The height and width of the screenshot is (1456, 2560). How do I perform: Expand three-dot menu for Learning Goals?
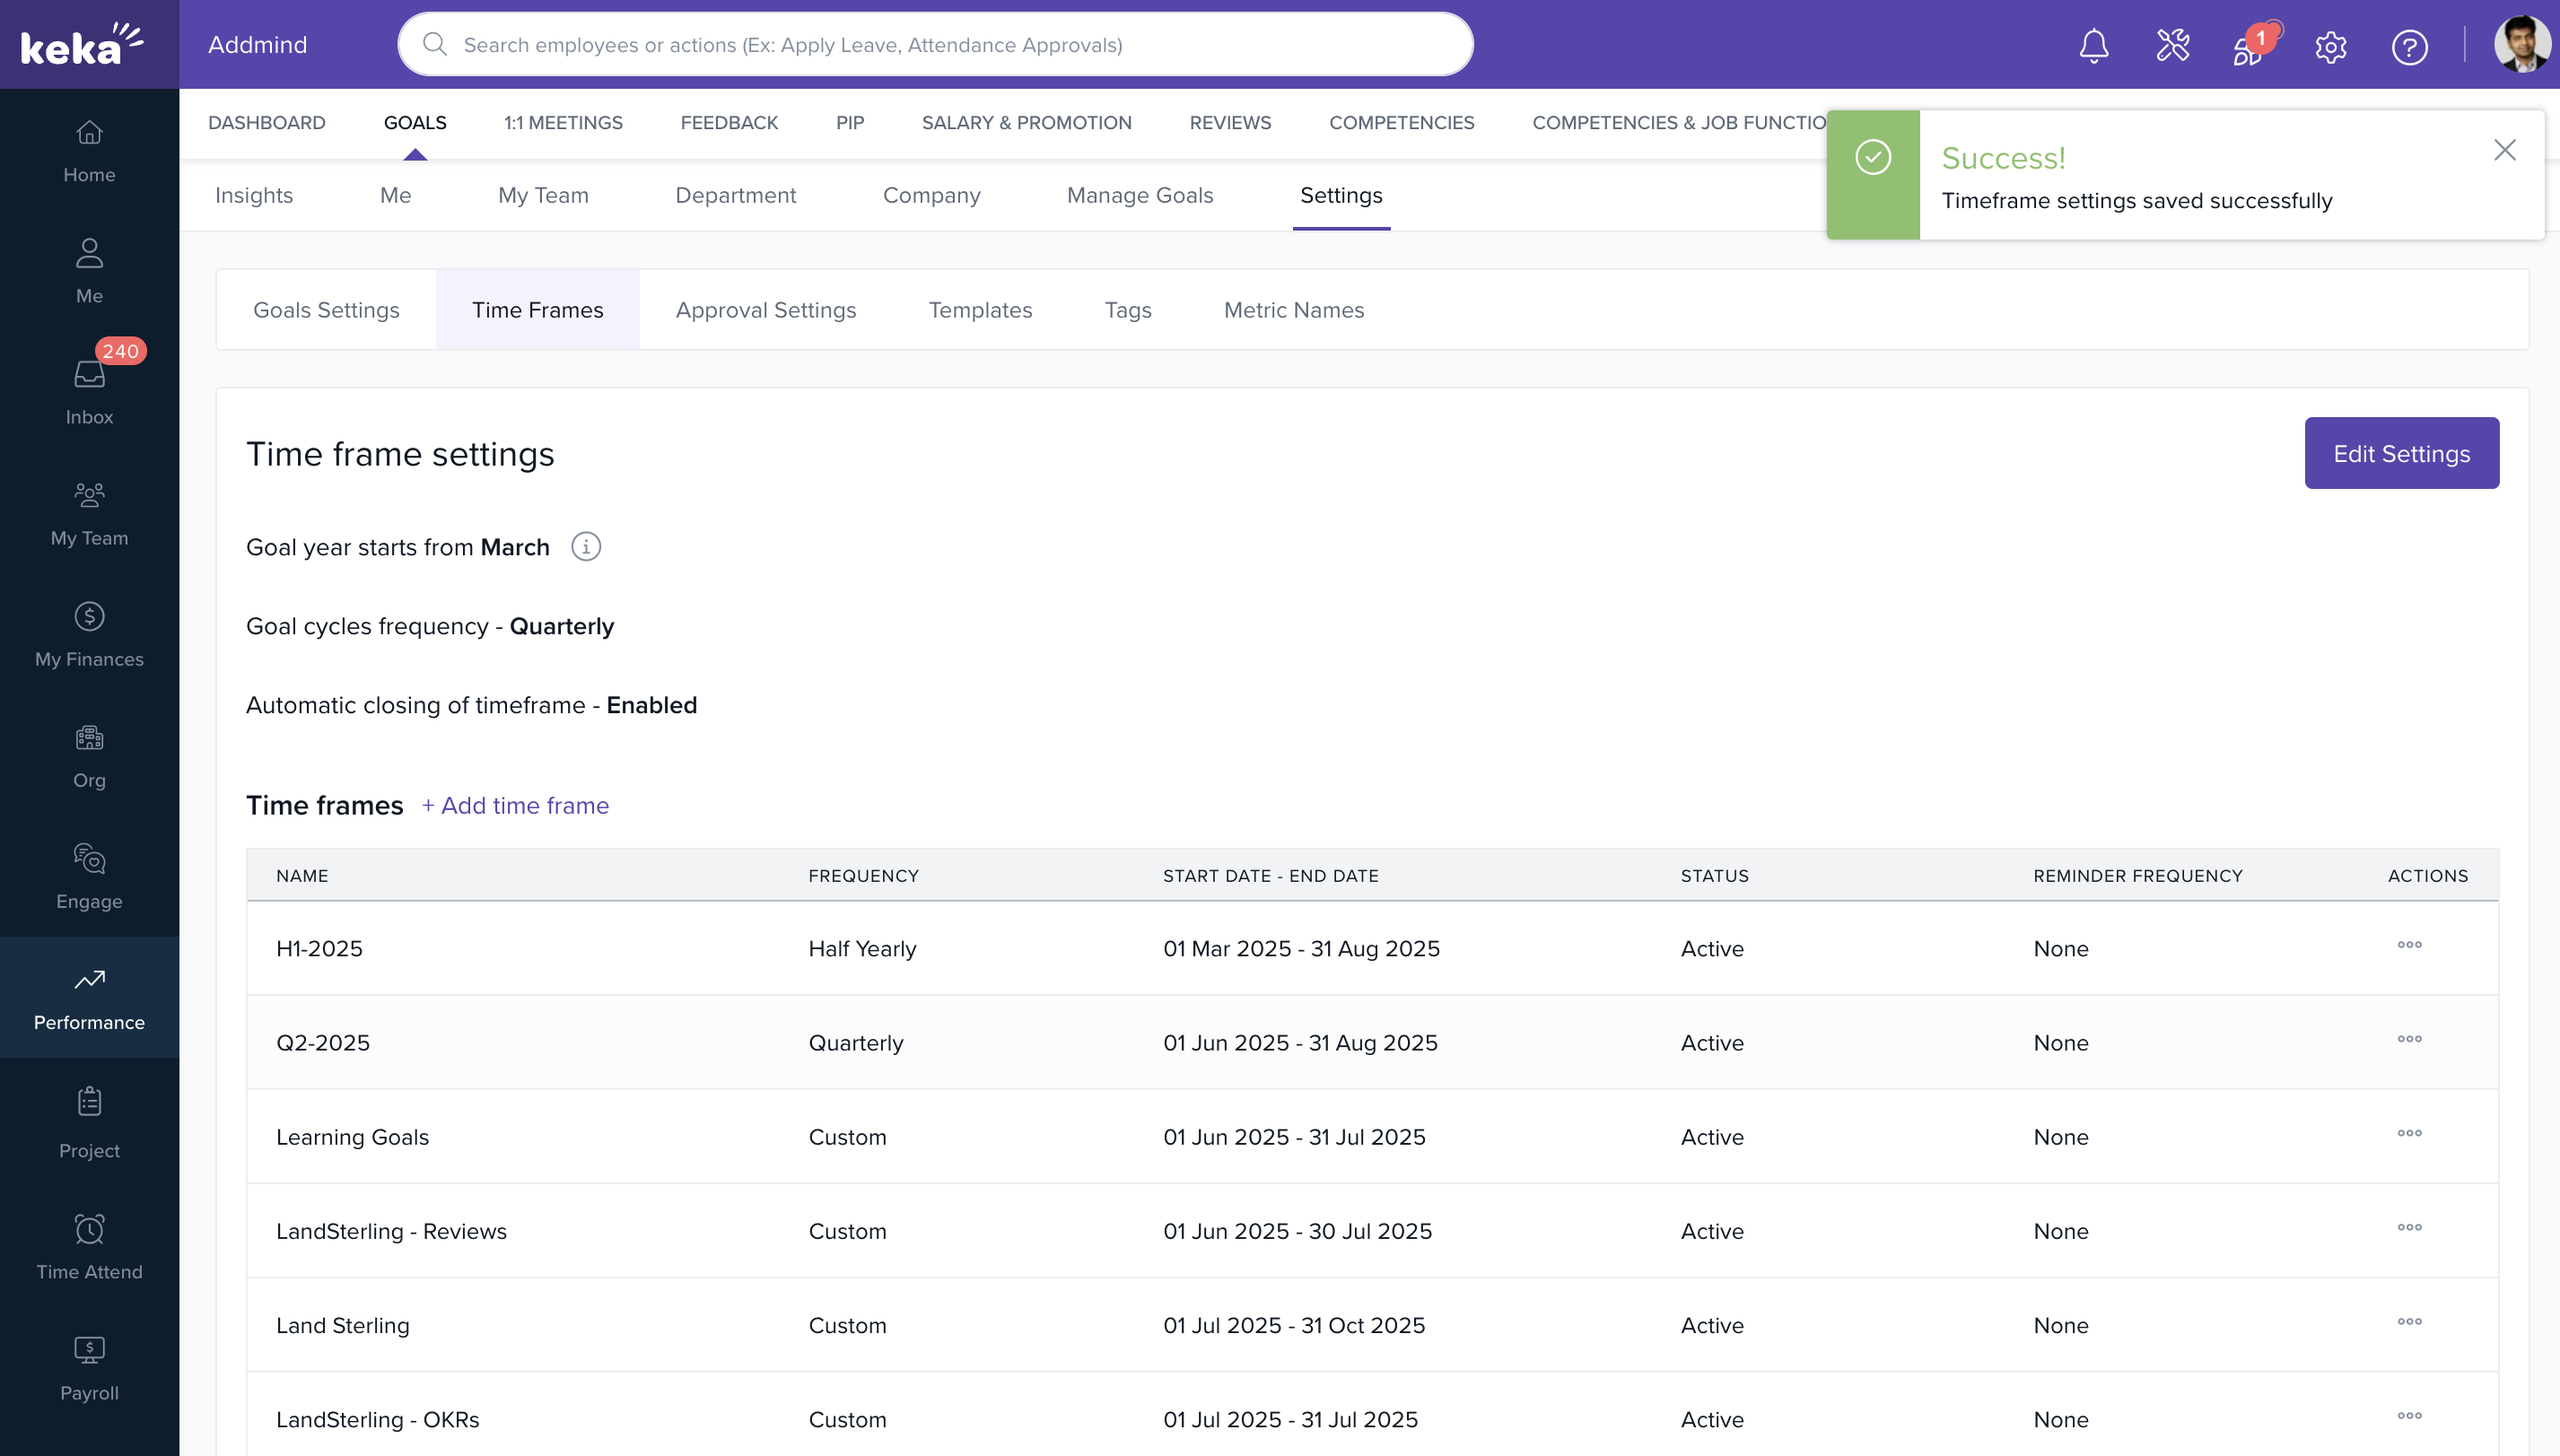(2409, 1134)
